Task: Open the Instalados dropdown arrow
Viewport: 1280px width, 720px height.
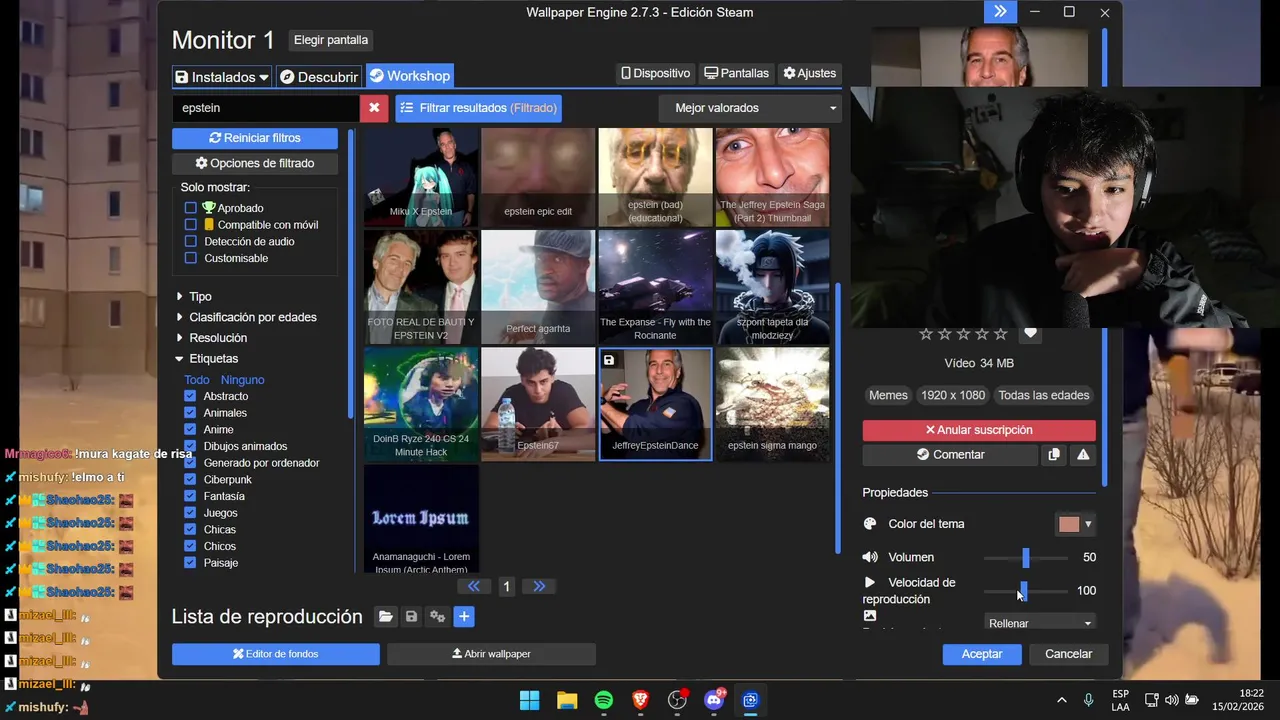Action: pyautogui.click(x=264, y=77)
